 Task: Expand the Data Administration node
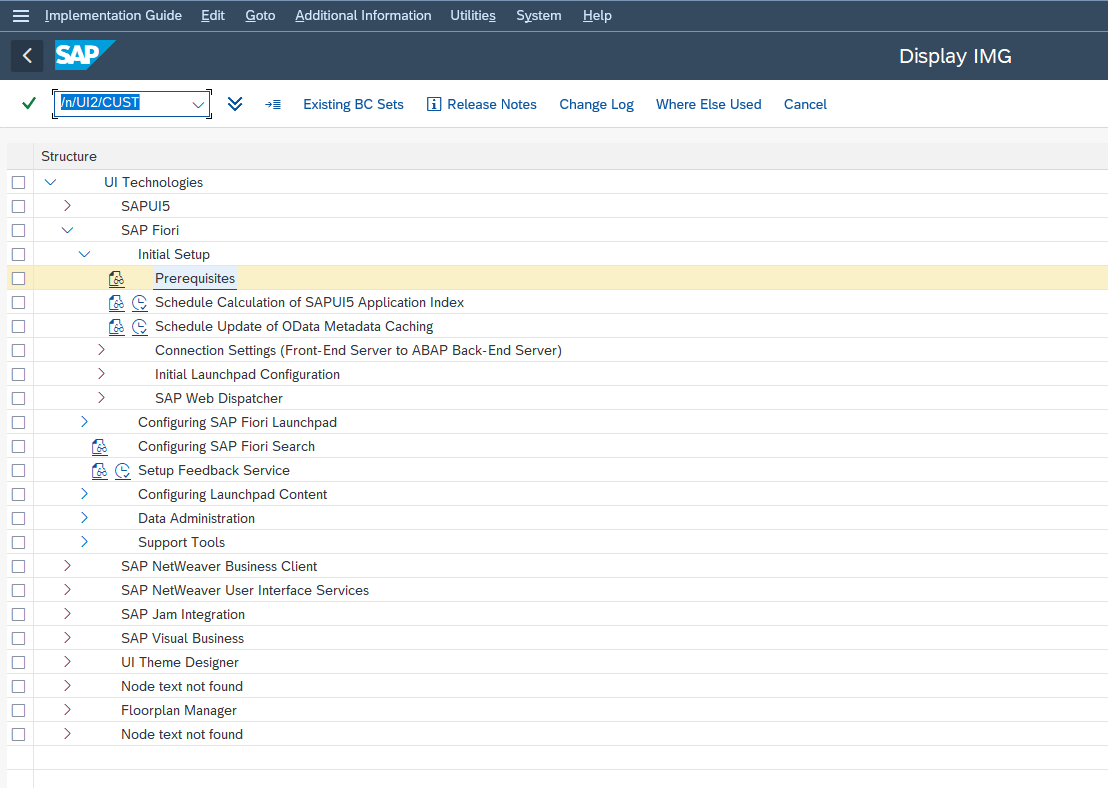(84, 518)
